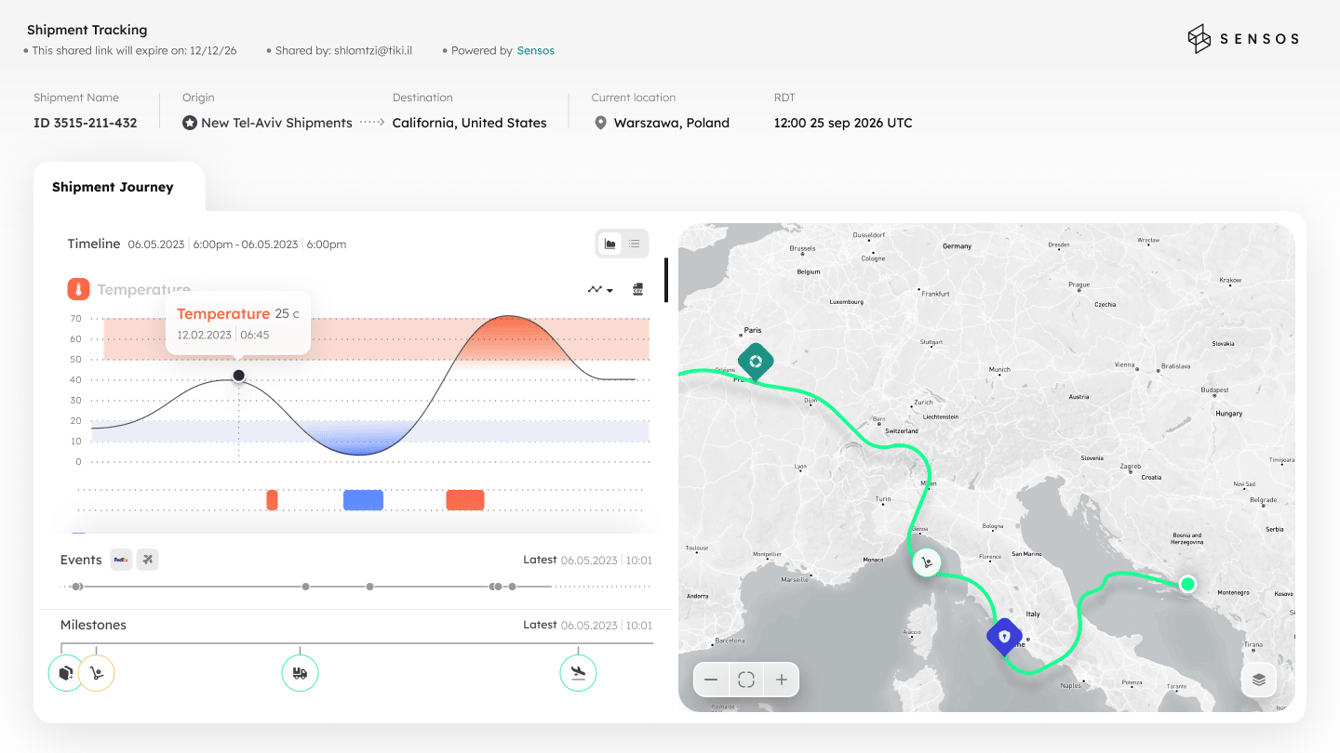The width and height of the screenshot is (1340, 753).
Task: Click the Timeline date range text
Action: 237,245
